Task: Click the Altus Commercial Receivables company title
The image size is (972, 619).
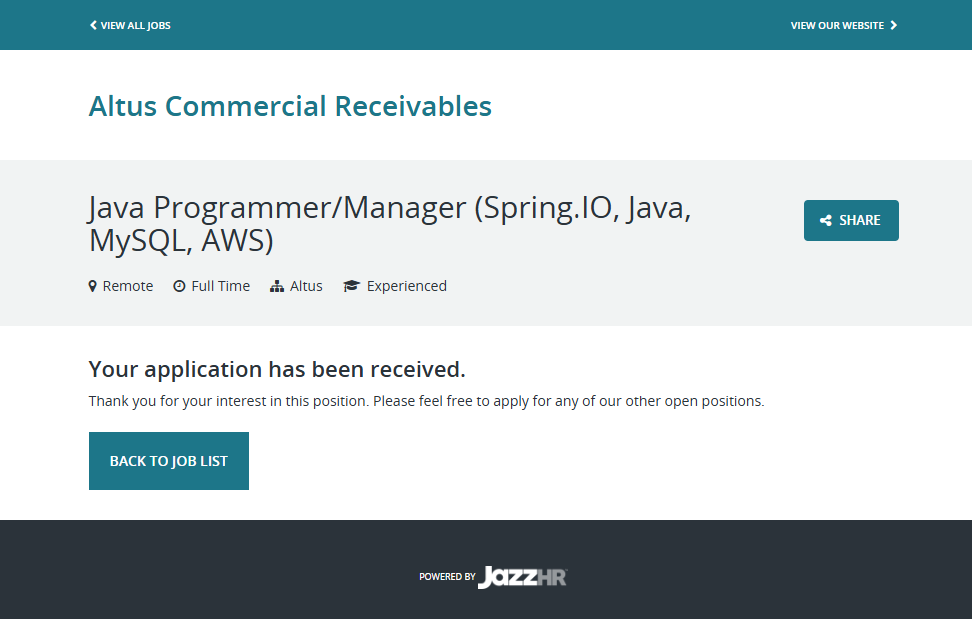Action: pyautogui.click(x=290, y=106)
